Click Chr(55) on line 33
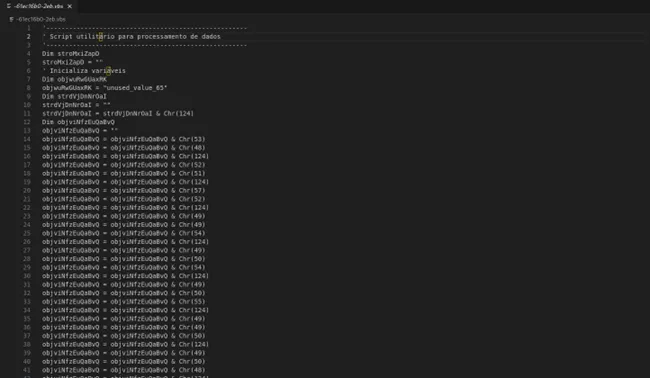The width and height of the screenshot is (650, 378). [x=192, y=302]
